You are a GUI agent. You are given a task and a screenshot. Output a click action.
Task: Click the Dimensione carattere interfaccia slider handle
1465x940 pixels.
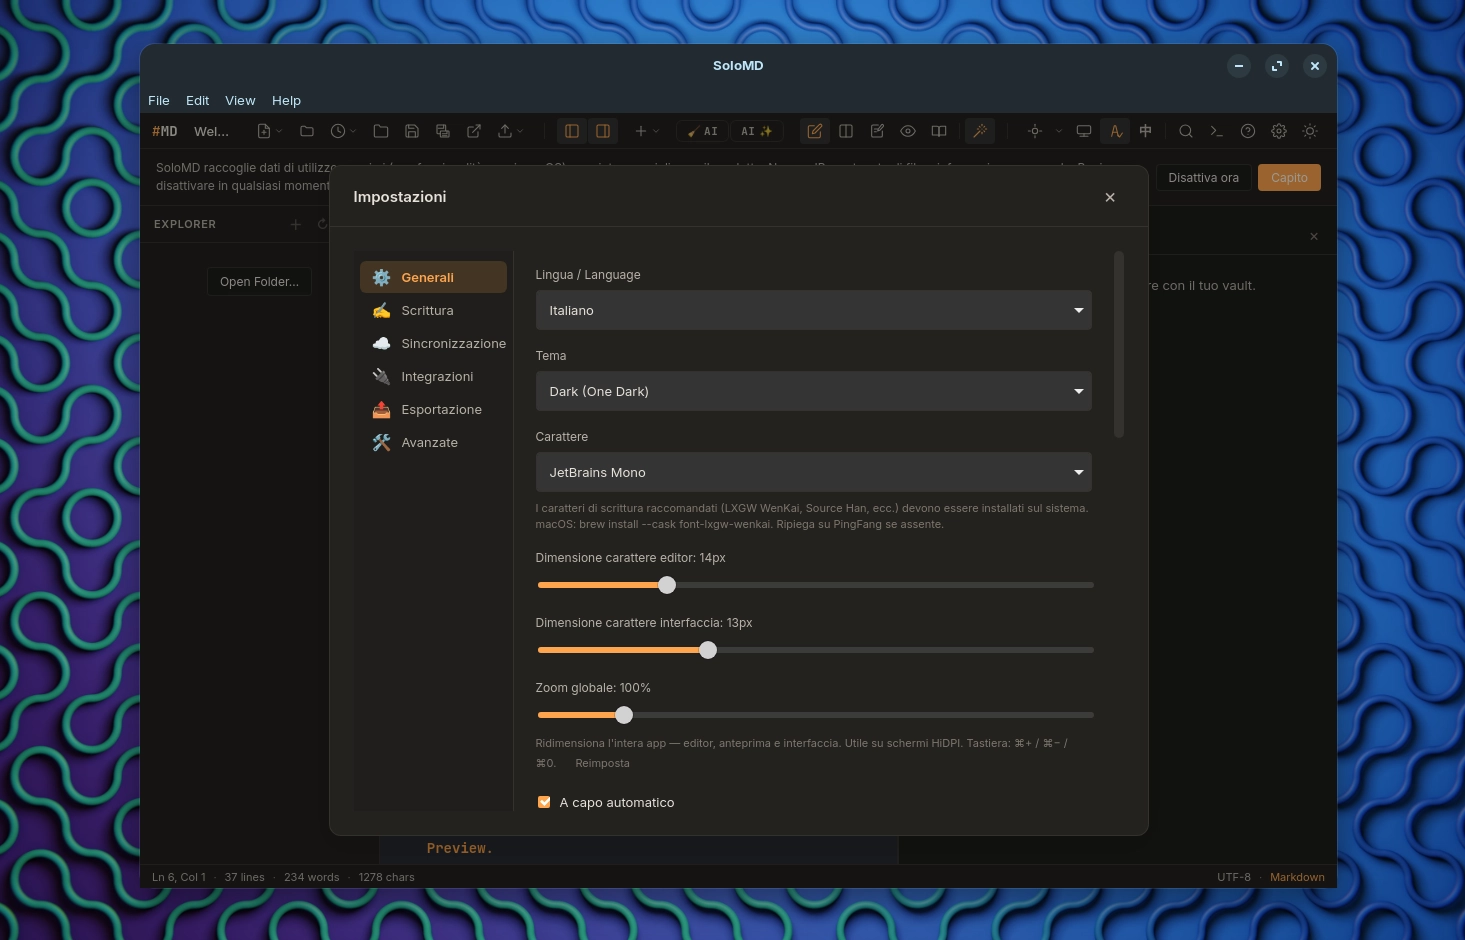pyautogui.click(x=708, y=650)
